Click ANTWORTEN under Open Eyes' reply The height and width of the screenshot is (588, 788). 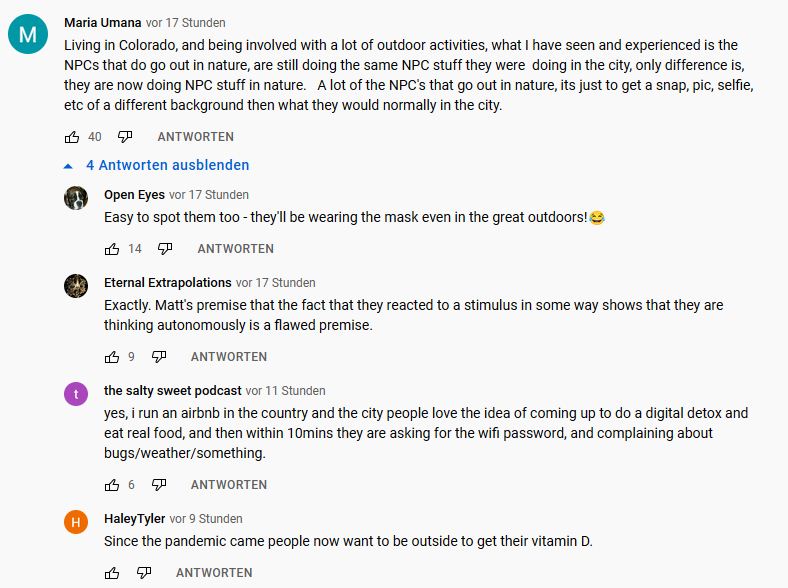click(x=235, y=249)
